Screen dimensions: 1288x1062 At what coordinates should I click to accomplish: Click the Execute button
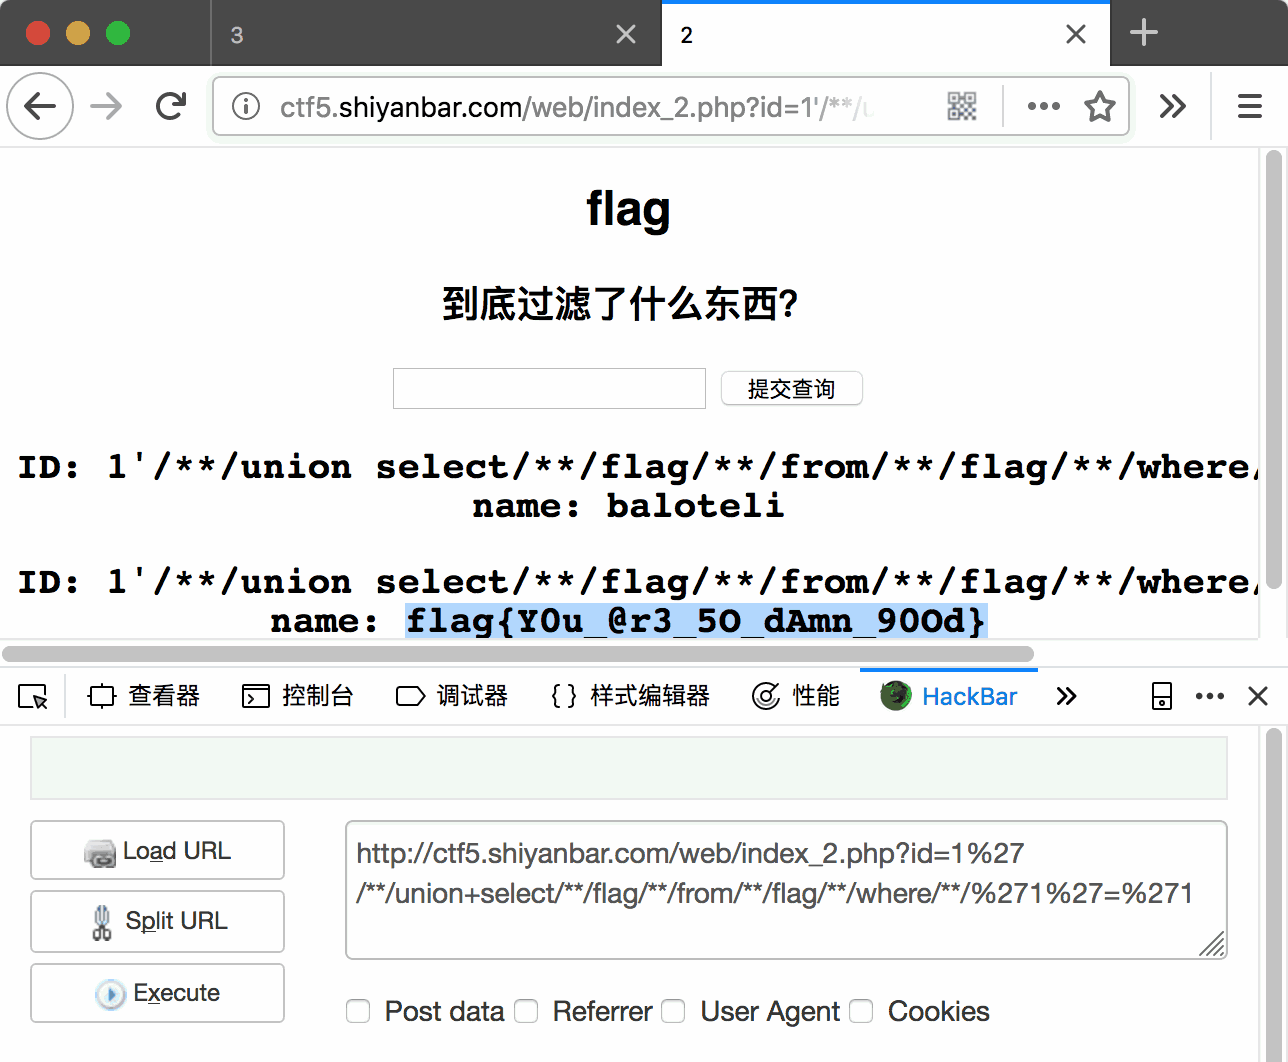pos(157,993)
